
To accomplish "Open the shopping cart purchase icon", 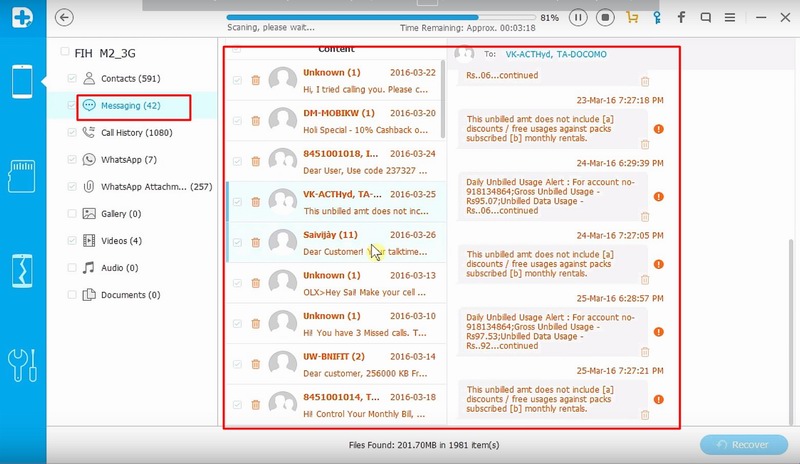I will (x=631, y=17).
